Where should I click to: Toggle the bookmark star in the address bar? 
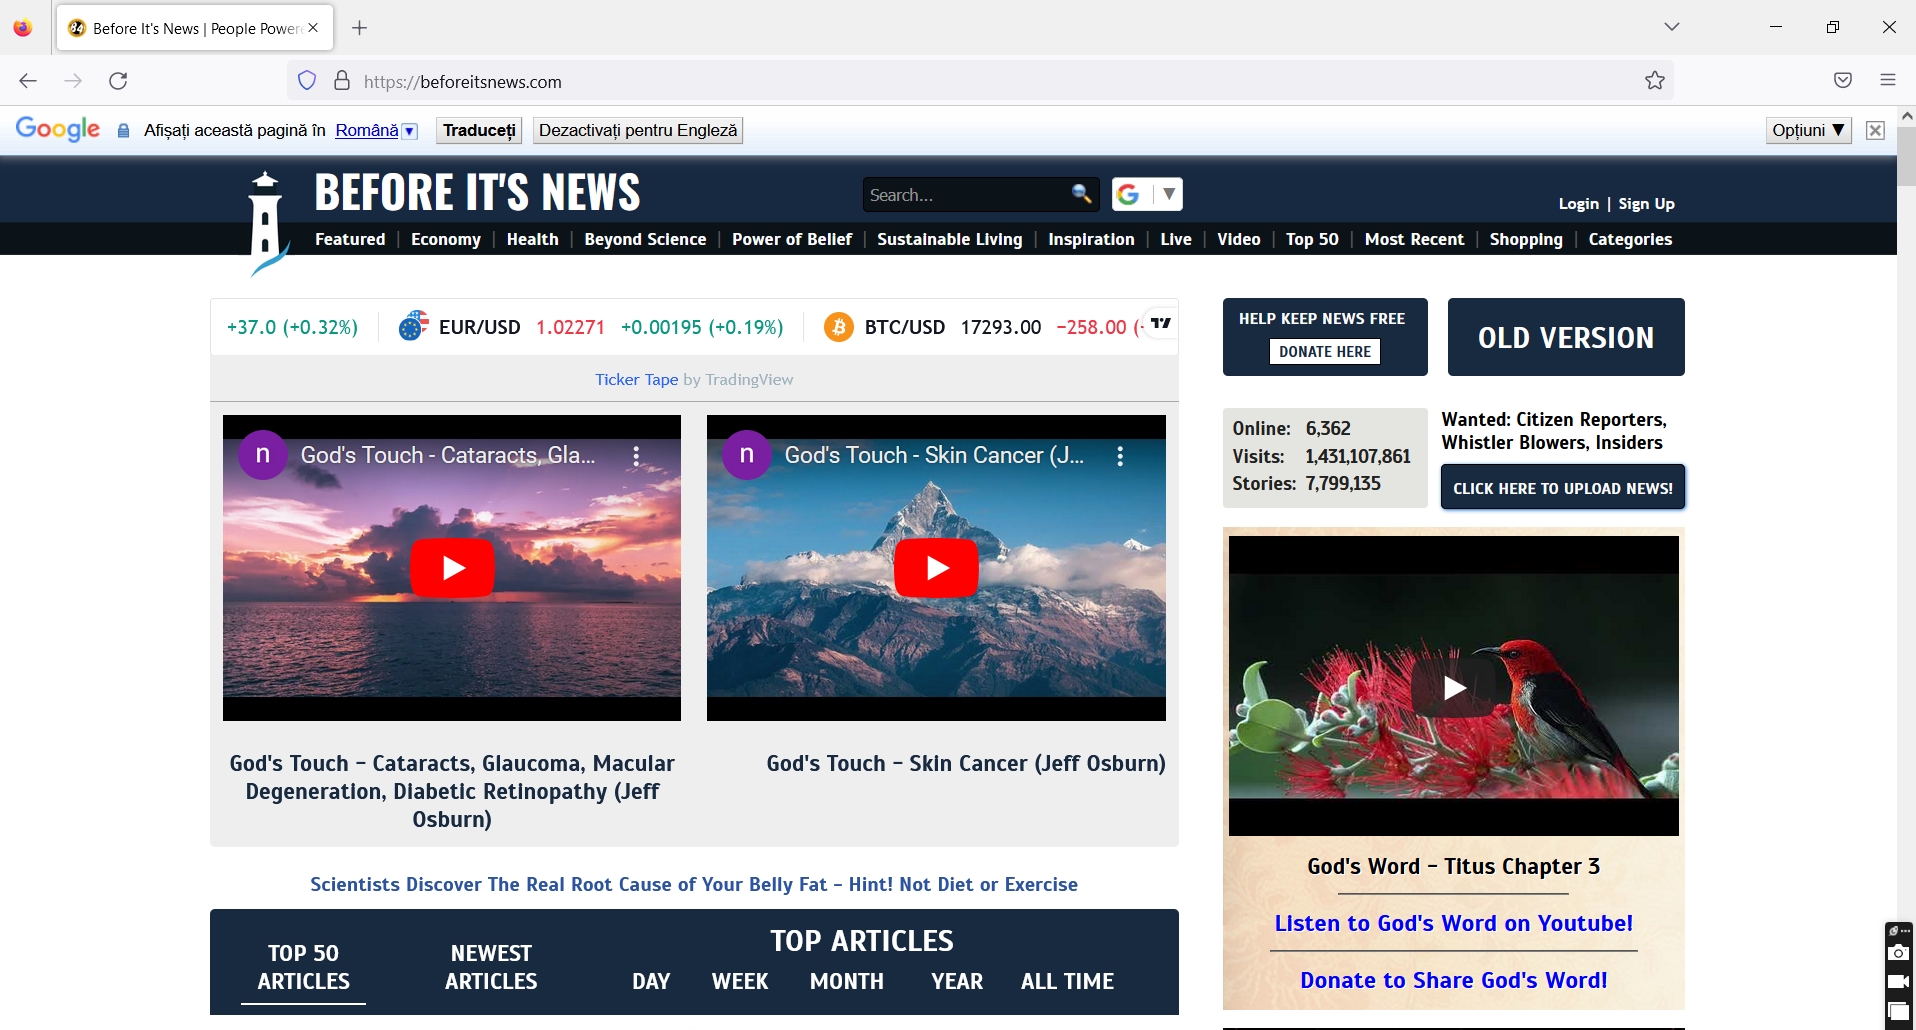(x=1654, y=81)
